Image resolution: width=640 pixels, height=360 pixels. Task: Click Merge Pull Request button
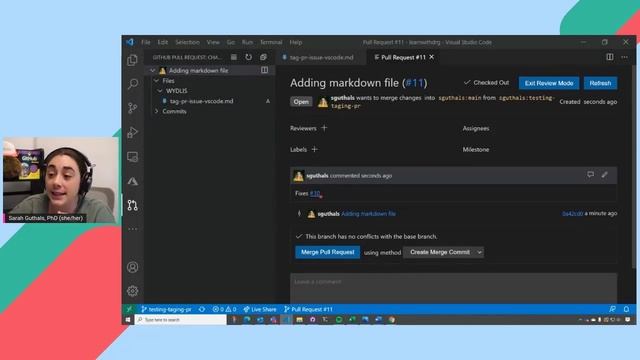pyautogui.click(x=327, y=252)
